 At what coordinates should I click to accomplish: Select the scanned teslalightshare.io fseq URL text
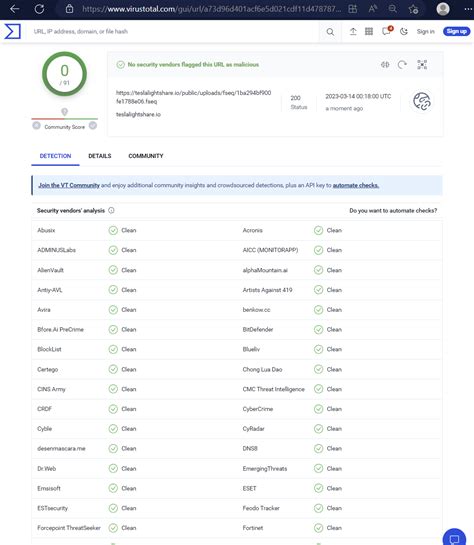tap(194, 97)
